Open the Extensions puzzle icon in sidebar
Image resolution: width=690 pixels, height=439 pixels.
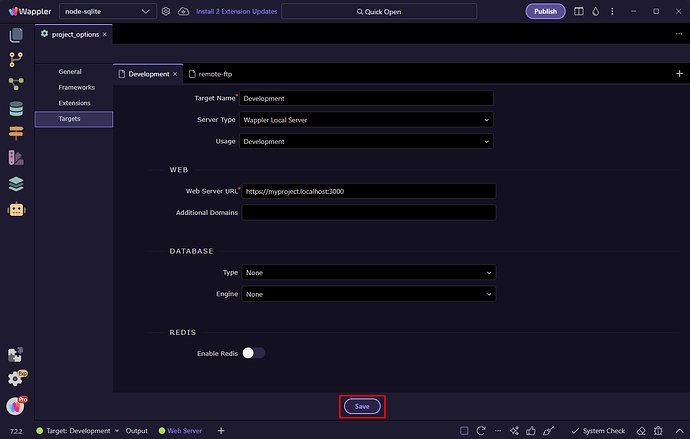pos(16,355)
